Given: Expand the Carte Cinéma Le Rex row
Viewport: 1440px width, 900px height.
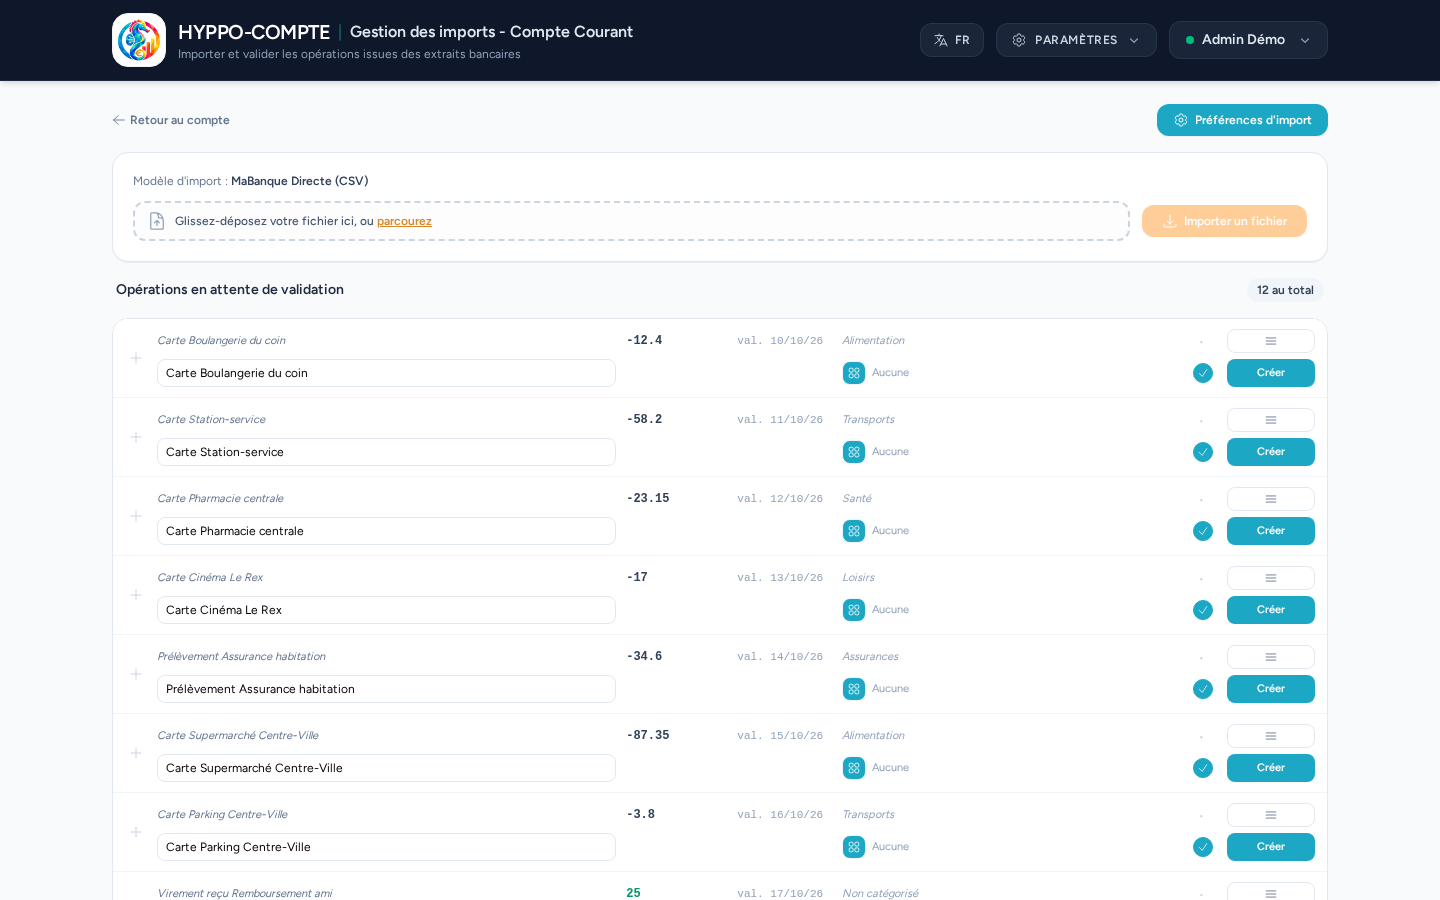Looking at the screenshot, I should click(136, 595).
